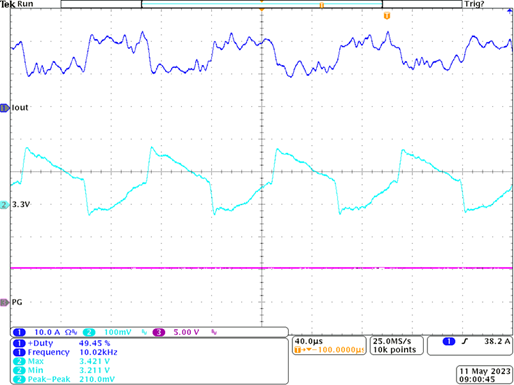Image resolution: width=514 pixels, height=385 pixels.
Task: Click the 25.0MS/s sample rate readout
Action: (392, 341)
